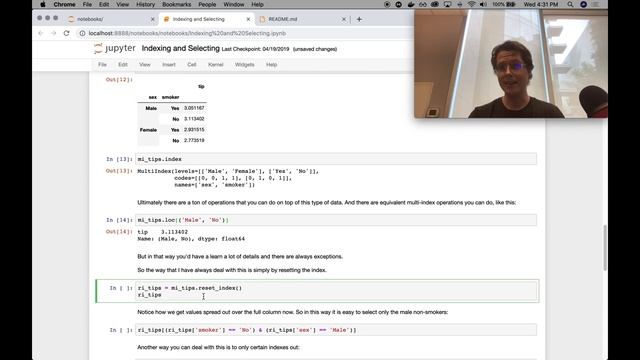Close the notebooks/ tab
The height and width of the screenshot is (360, 640).
click(x=153, y=19)
